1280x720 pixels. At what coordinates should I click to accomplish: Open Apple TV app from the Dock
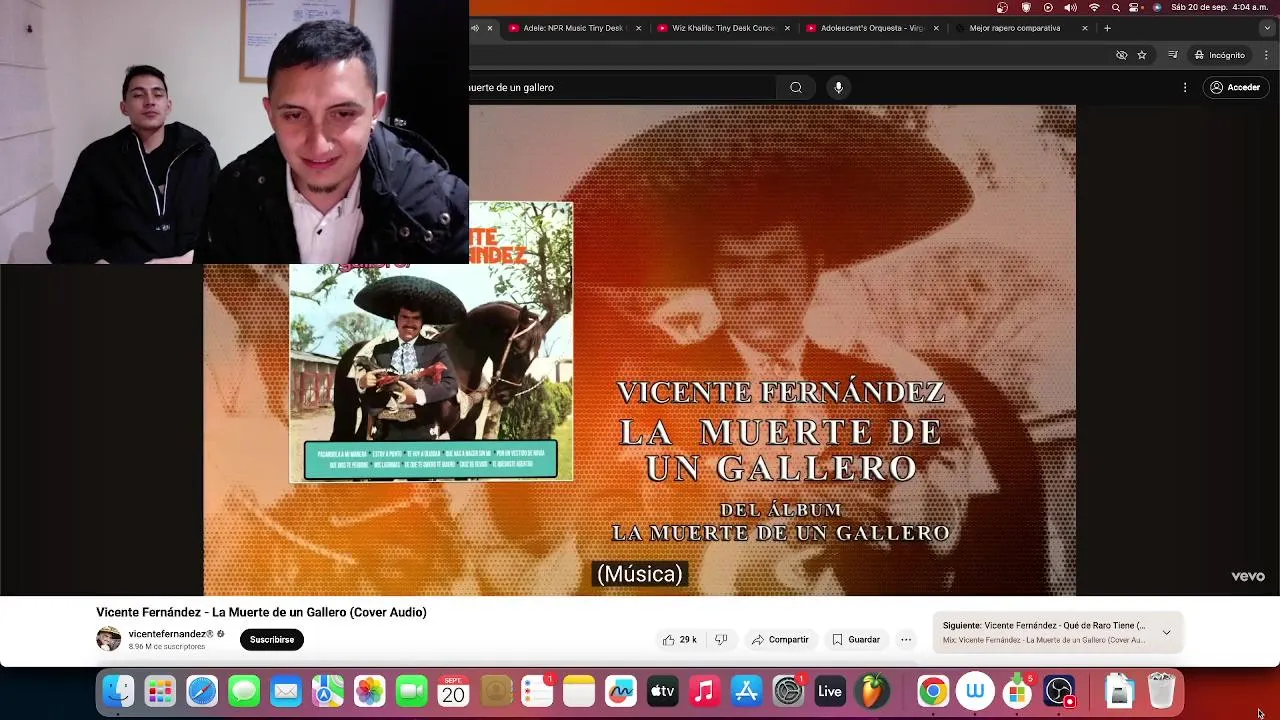pos(662,691)
